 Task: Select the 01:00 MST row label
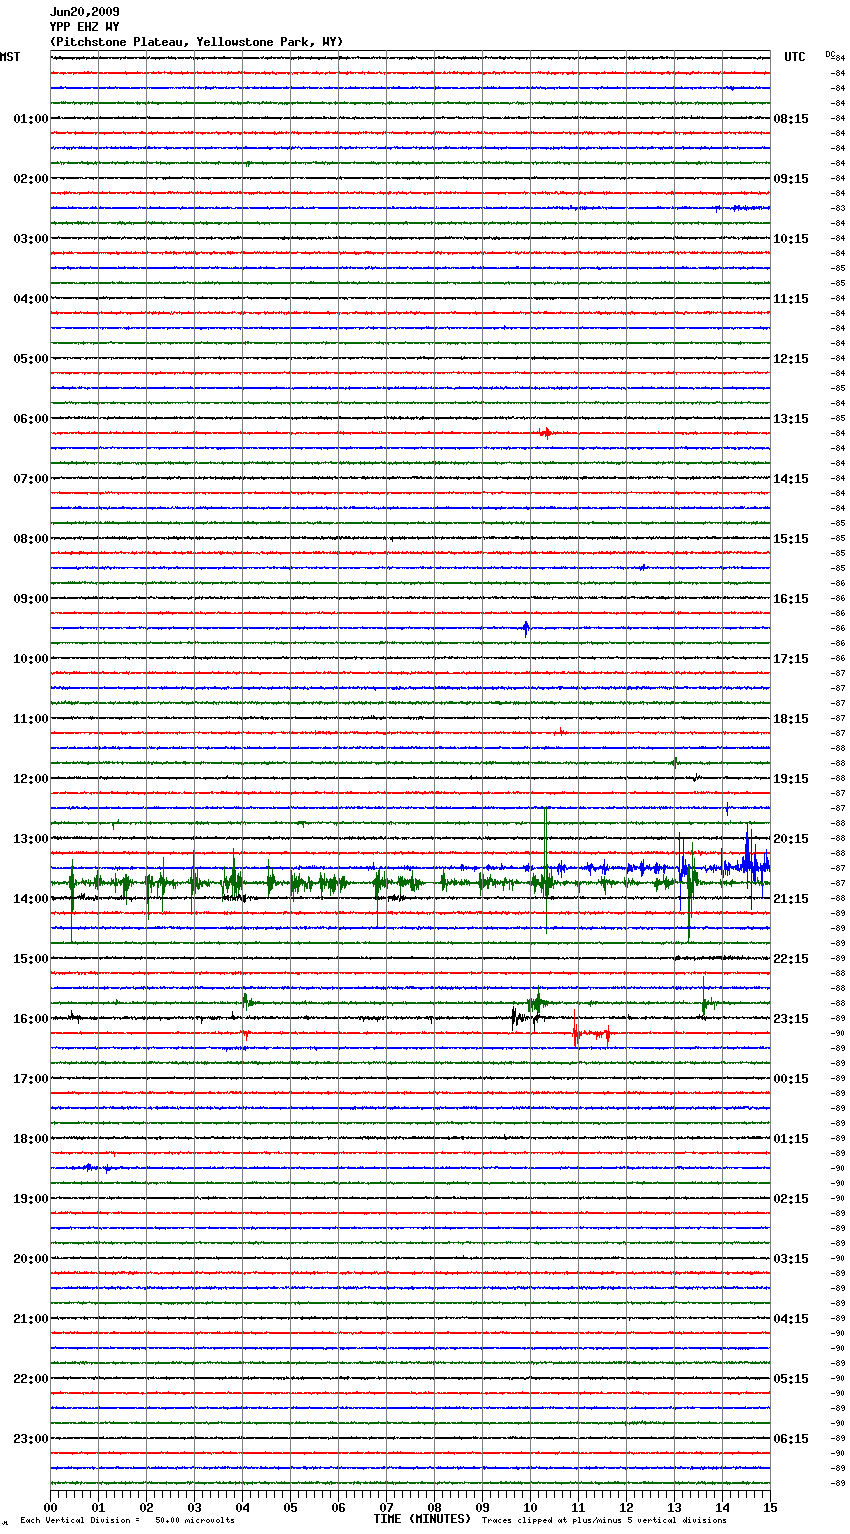click(31, 119)
